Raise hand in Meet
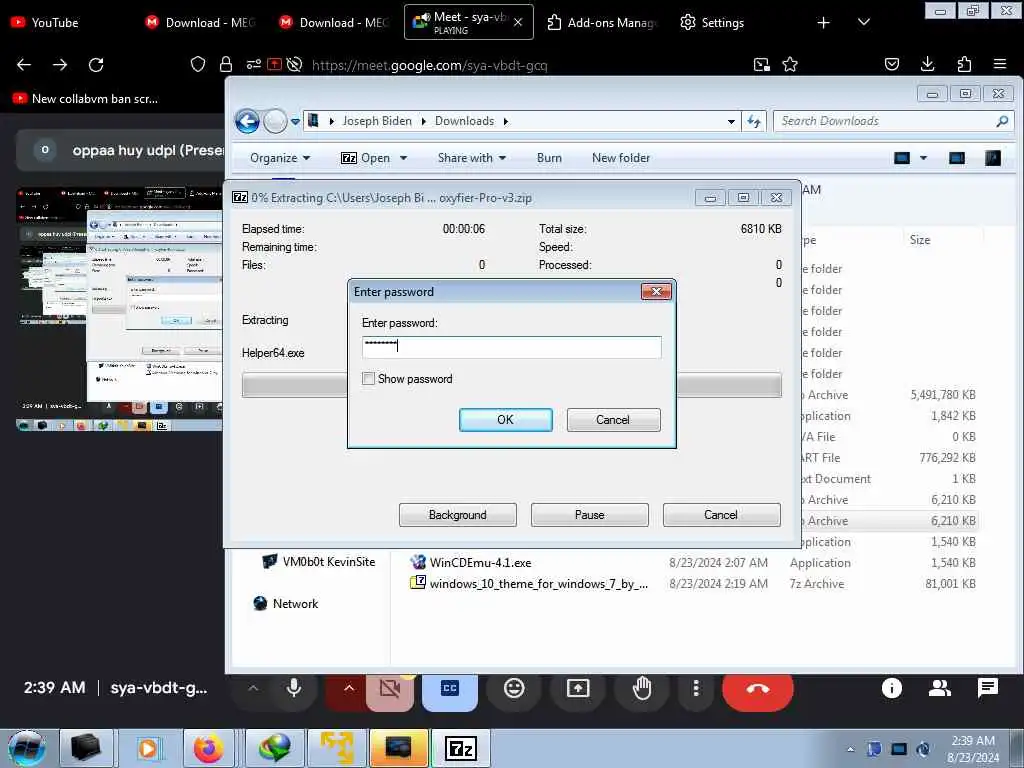 [x=642, y=688]
